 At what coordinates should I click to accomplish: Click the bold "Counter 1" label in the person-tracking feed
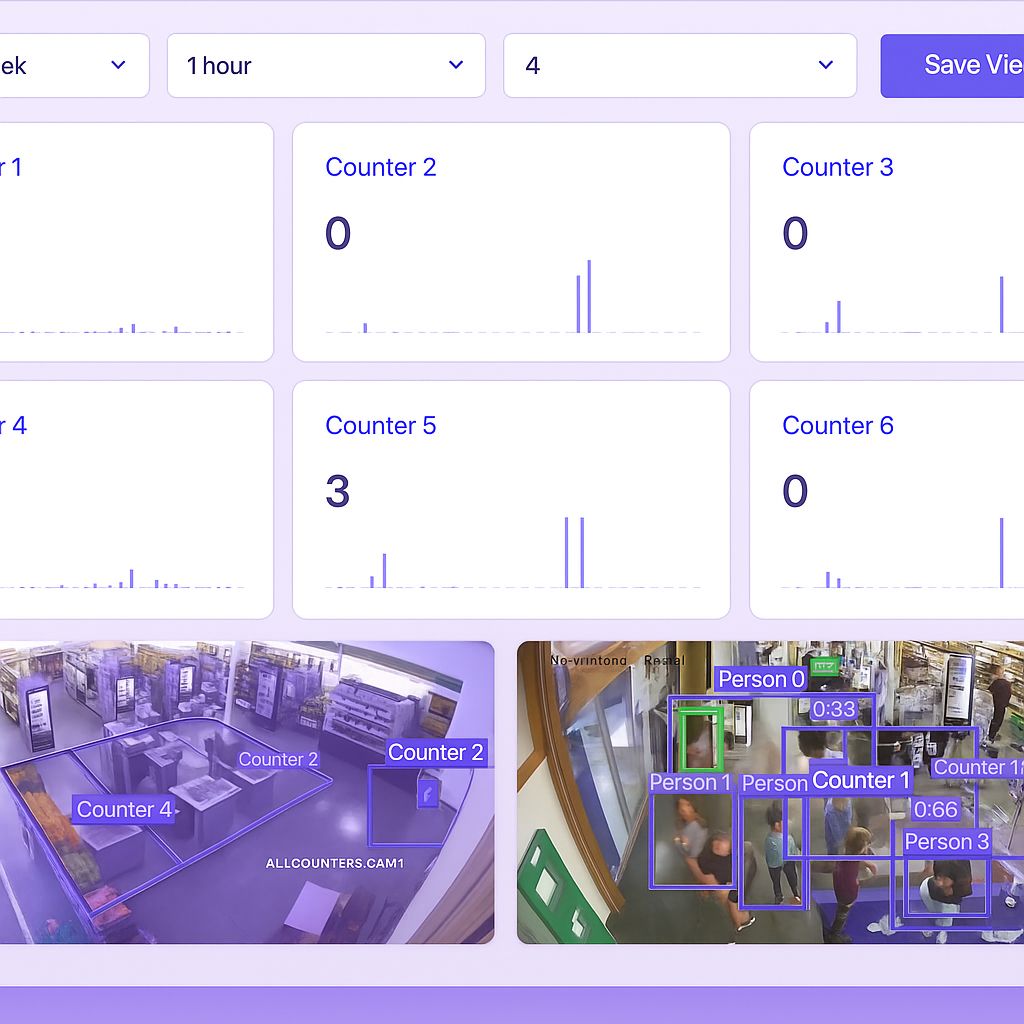tap(861, 780)
